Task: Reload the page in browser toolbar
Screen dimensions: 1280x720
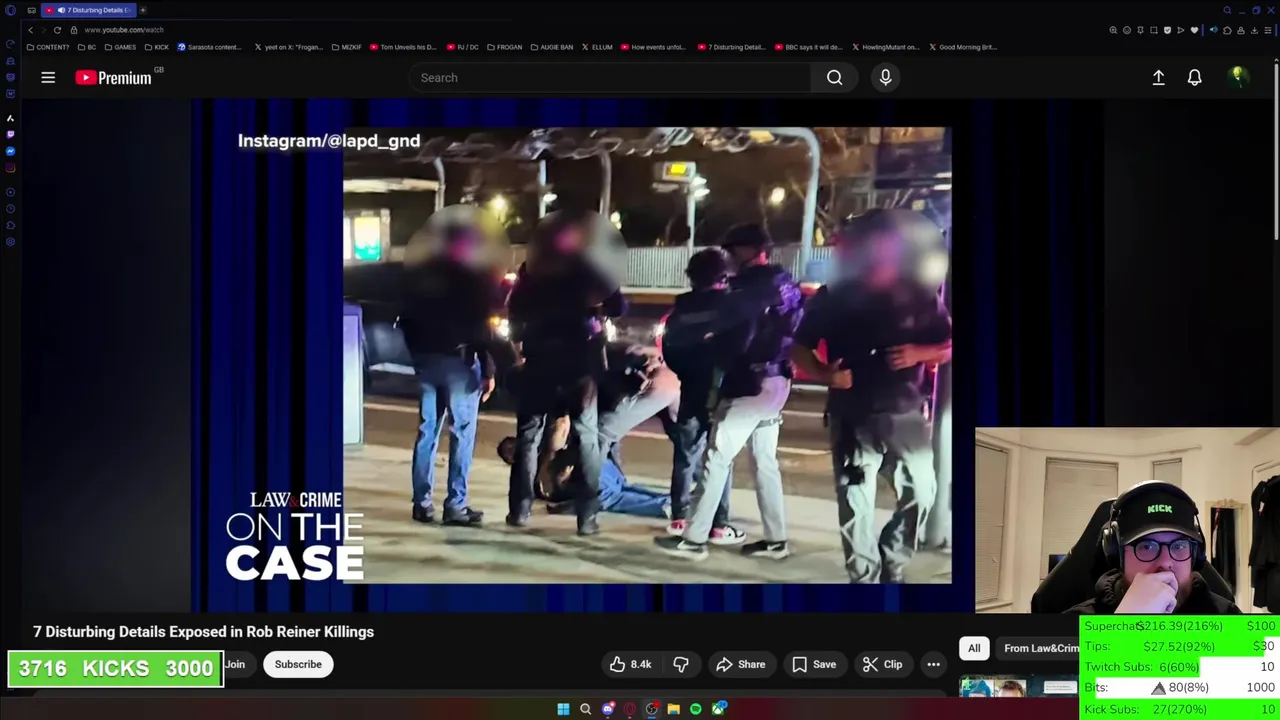Action: point(57,30)
